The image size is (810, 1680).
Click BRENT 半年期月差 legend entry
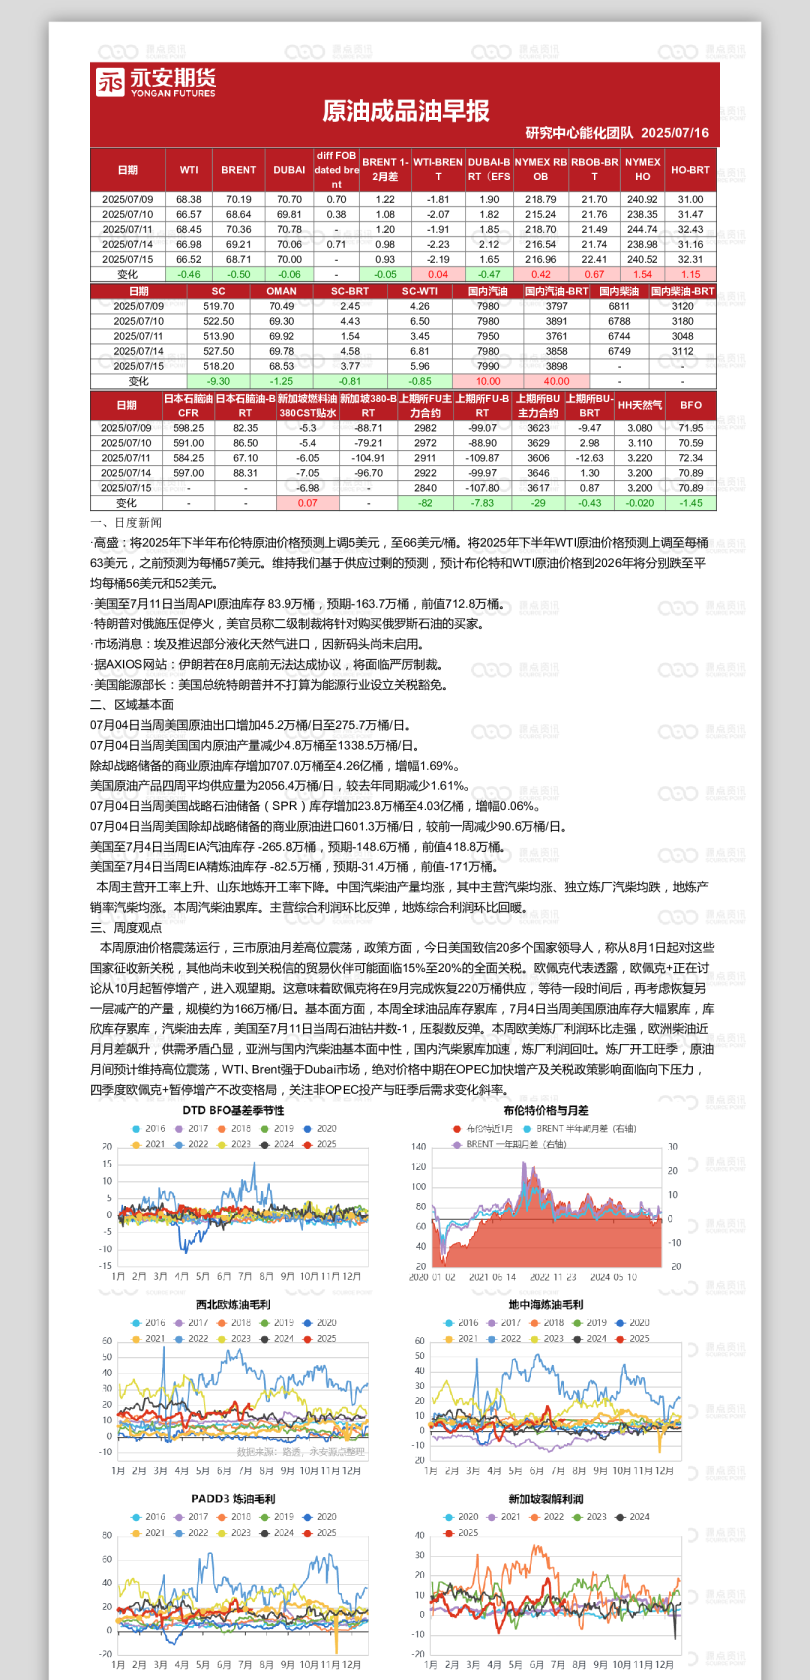tap(578, 1128)
